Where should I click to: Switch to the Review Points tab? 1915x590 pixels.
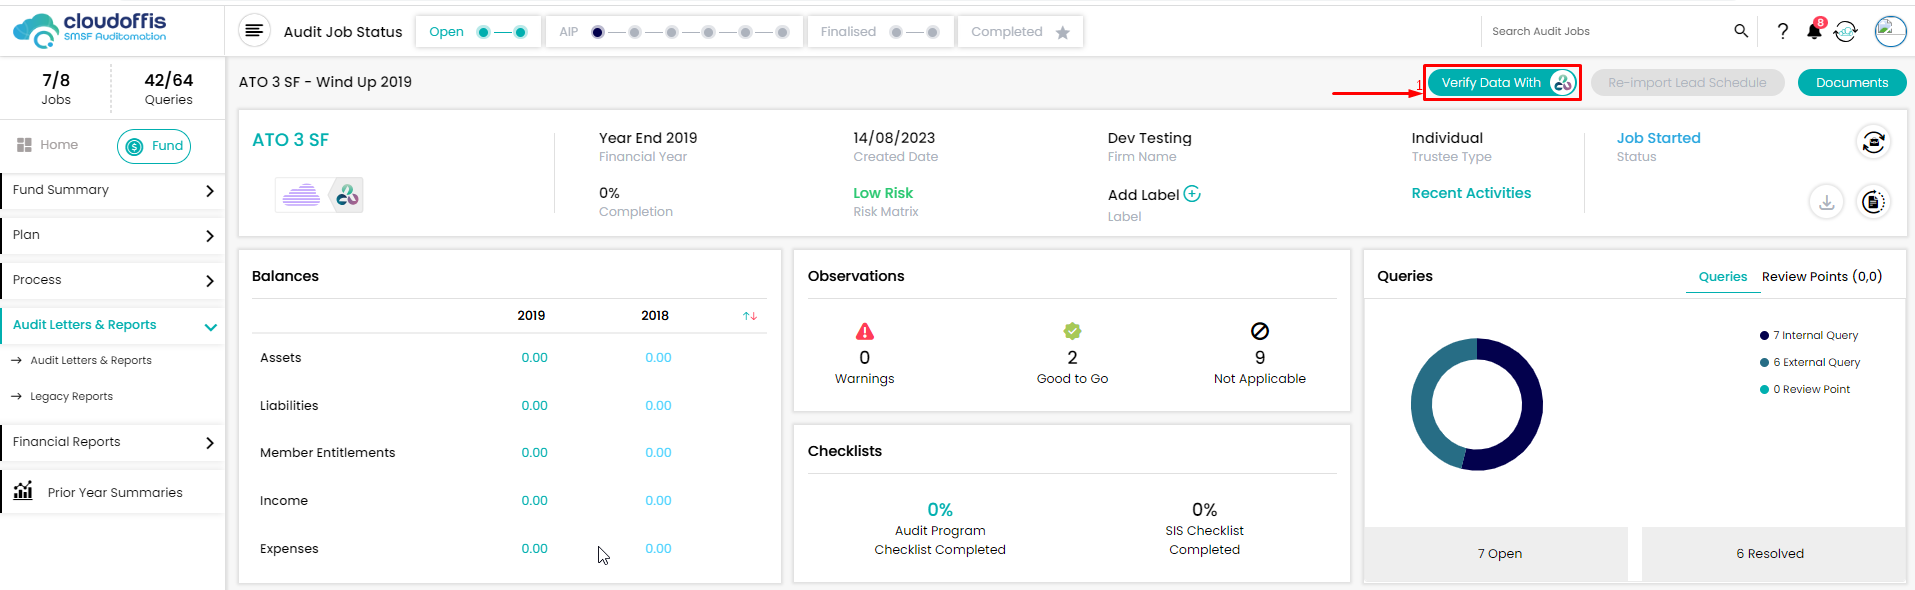coord(1821,277)
